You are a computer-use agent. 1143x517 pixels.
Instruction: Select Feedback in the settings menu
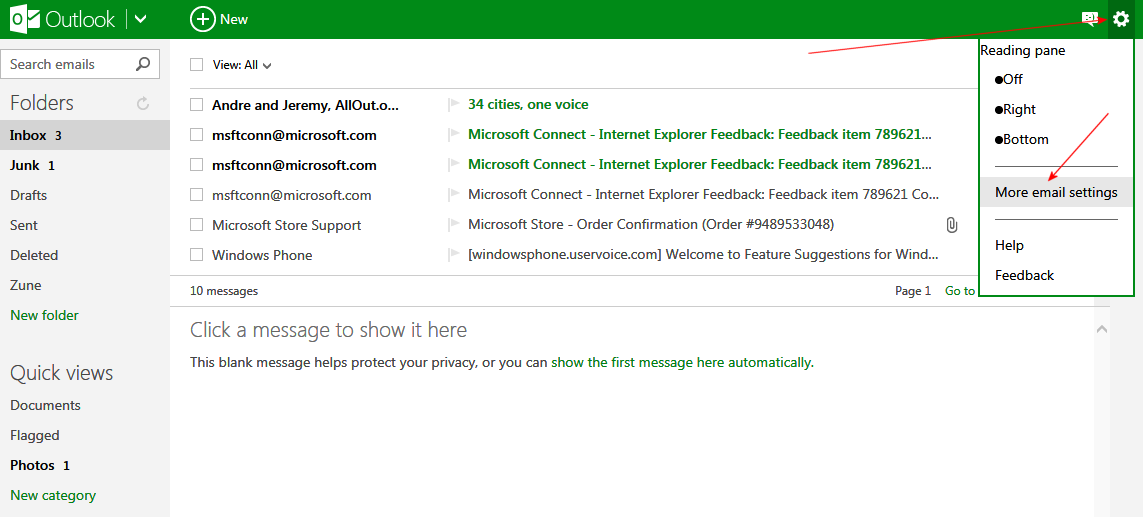coord(1024,275)
